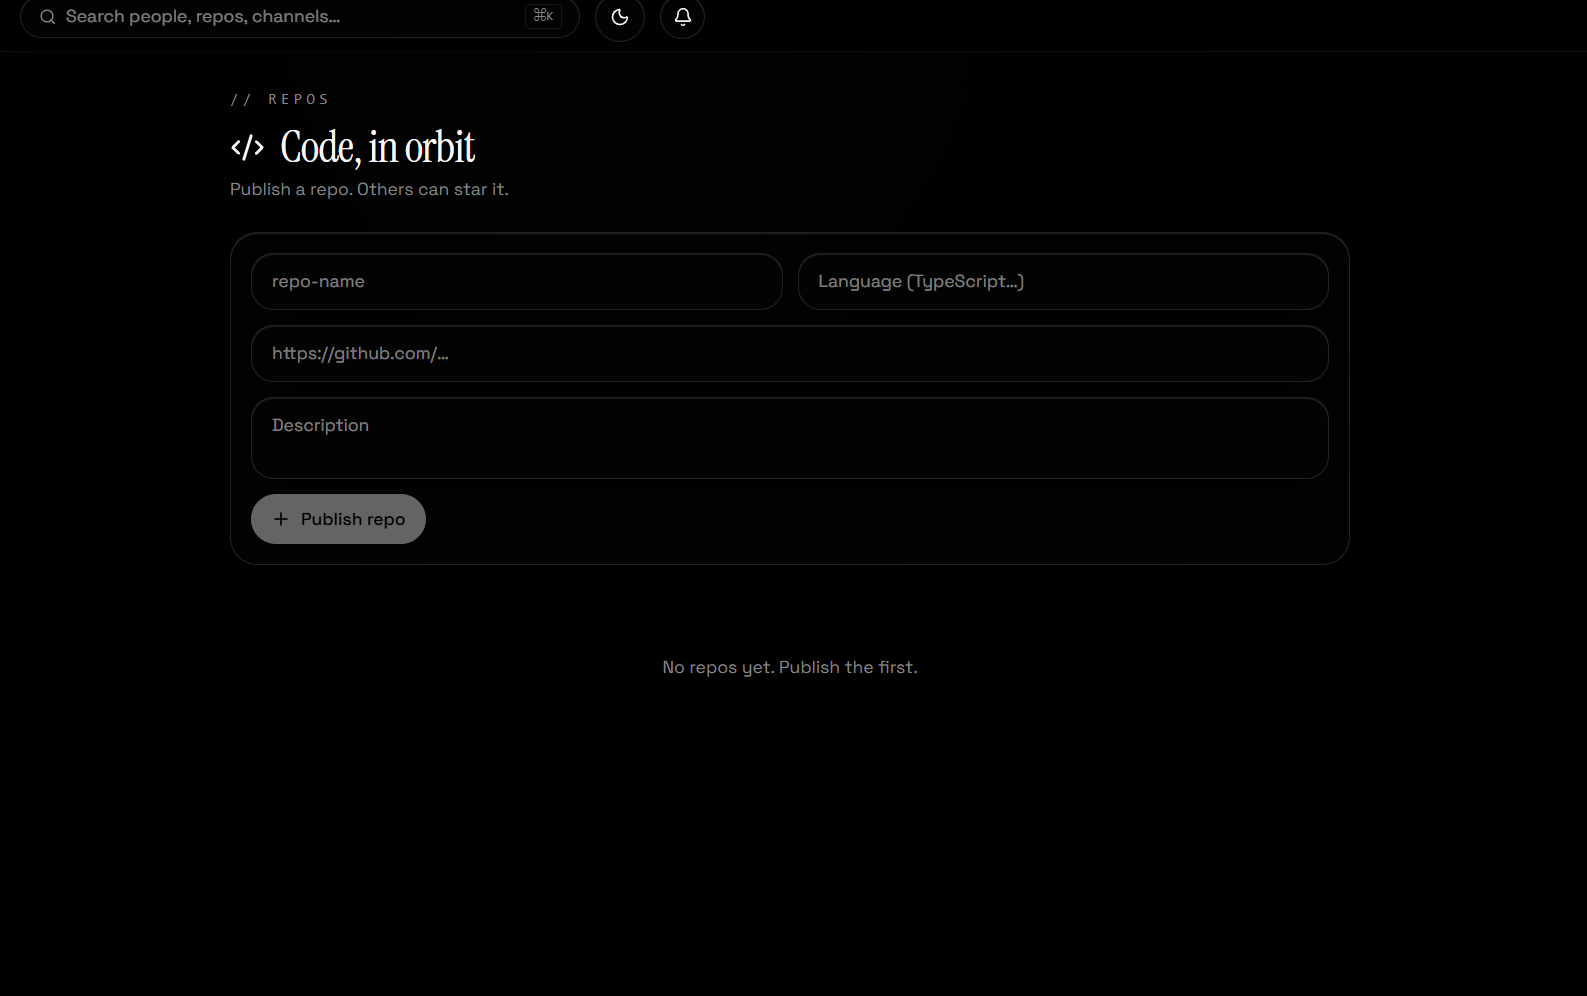This screenshot has height=996, width=1587.
Task: Toggle dark mode with the moon icon
Action: 620,17
